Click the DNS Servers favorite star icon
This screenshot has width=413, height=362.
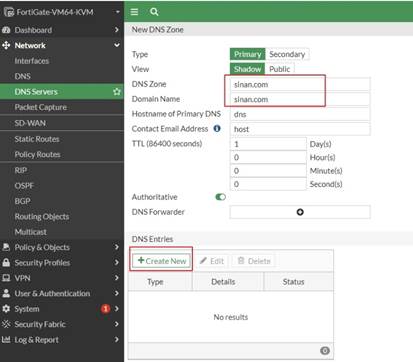[117, 92]
